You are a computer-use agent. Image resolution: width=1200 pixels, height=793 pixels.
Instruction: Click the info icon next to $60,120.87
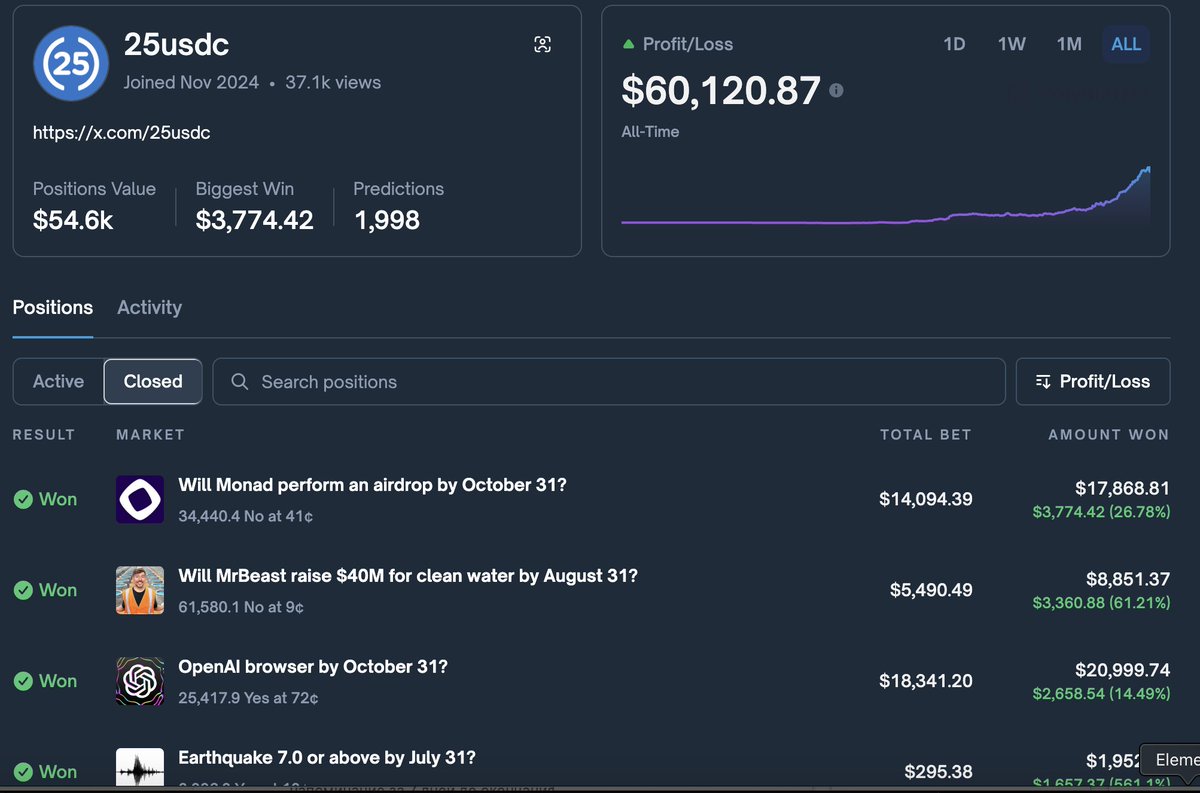(836, 90)
